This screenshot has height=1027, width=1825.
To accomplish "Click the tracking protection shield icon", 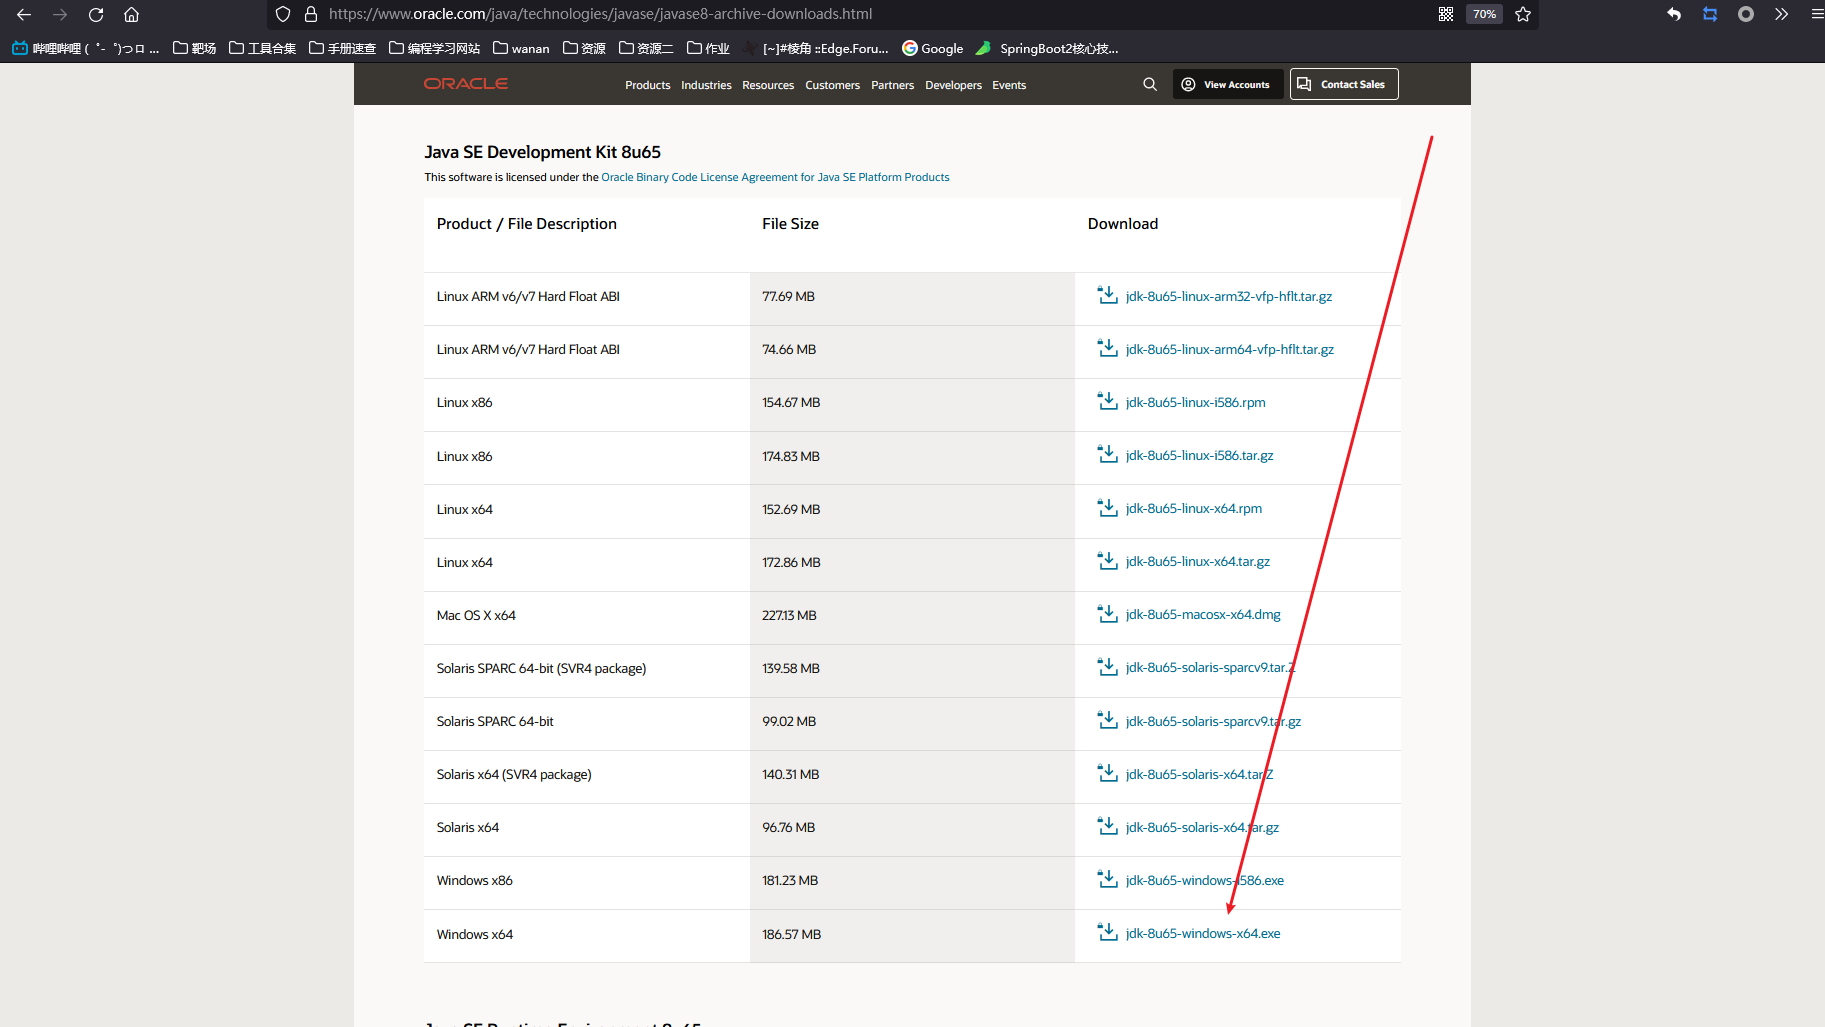I will point(283,14).
